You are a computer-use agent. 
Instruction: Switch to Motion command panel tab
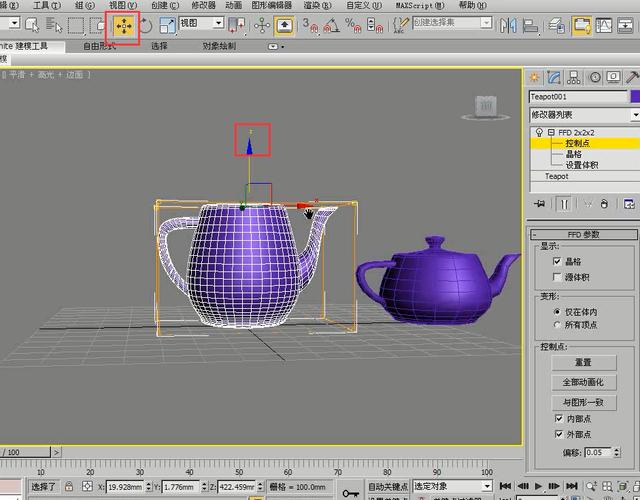595,77
